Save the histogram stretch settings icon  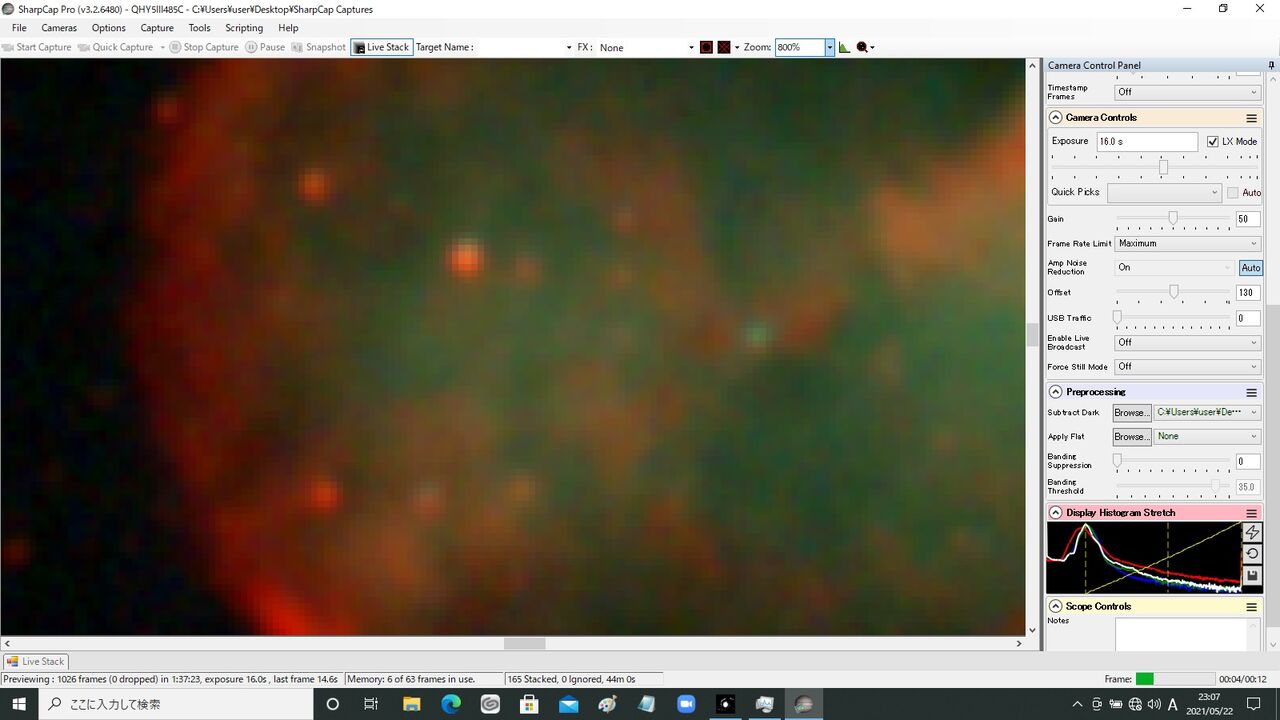pyautogui.click(x=1251, y=576)
